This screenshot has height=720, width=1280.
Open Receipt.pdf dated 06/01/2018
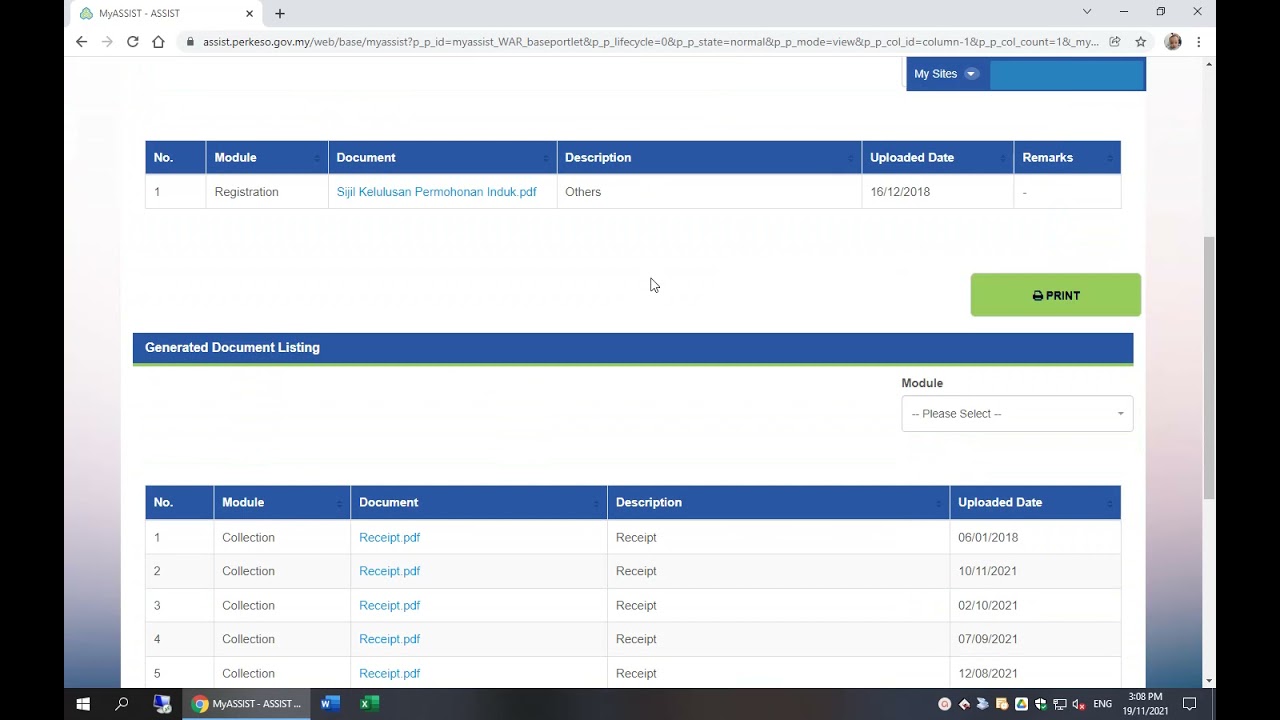[389, 538]
